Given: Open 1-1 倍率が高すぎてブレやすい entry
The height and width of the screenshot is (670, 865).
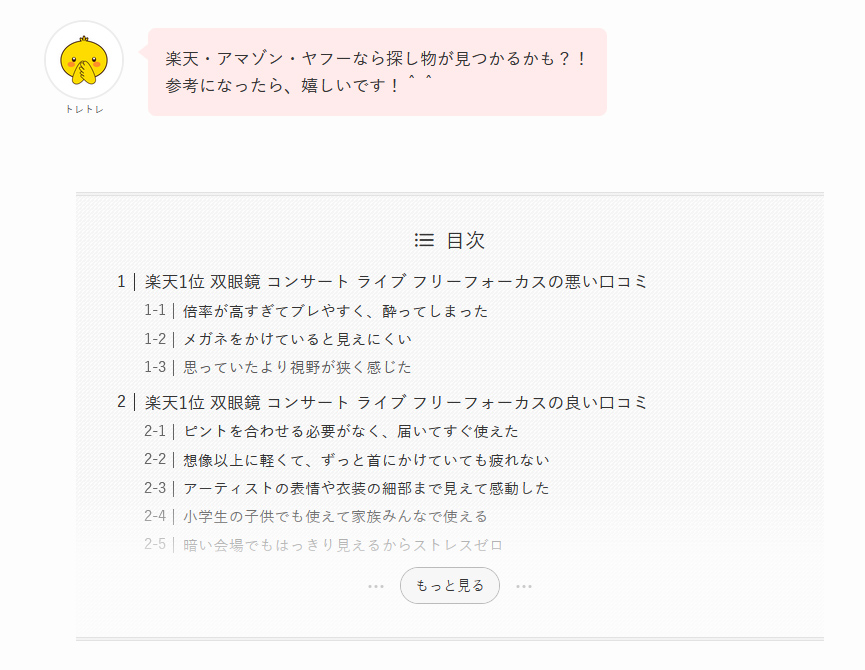Looking at the screenshot, I should (x=336, y=311).
